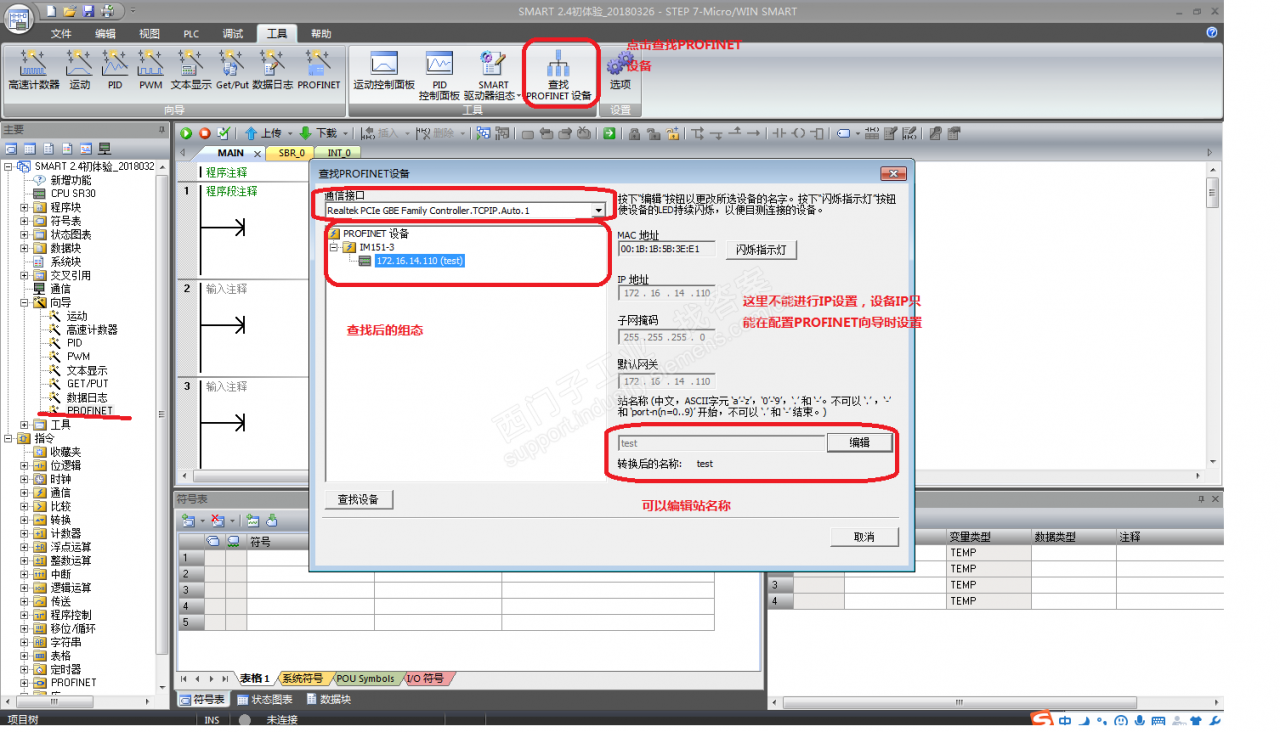Viewport: 1280px width, 732px height.
Task: Open the 文本显示 wizard
Action: (190, 70)
